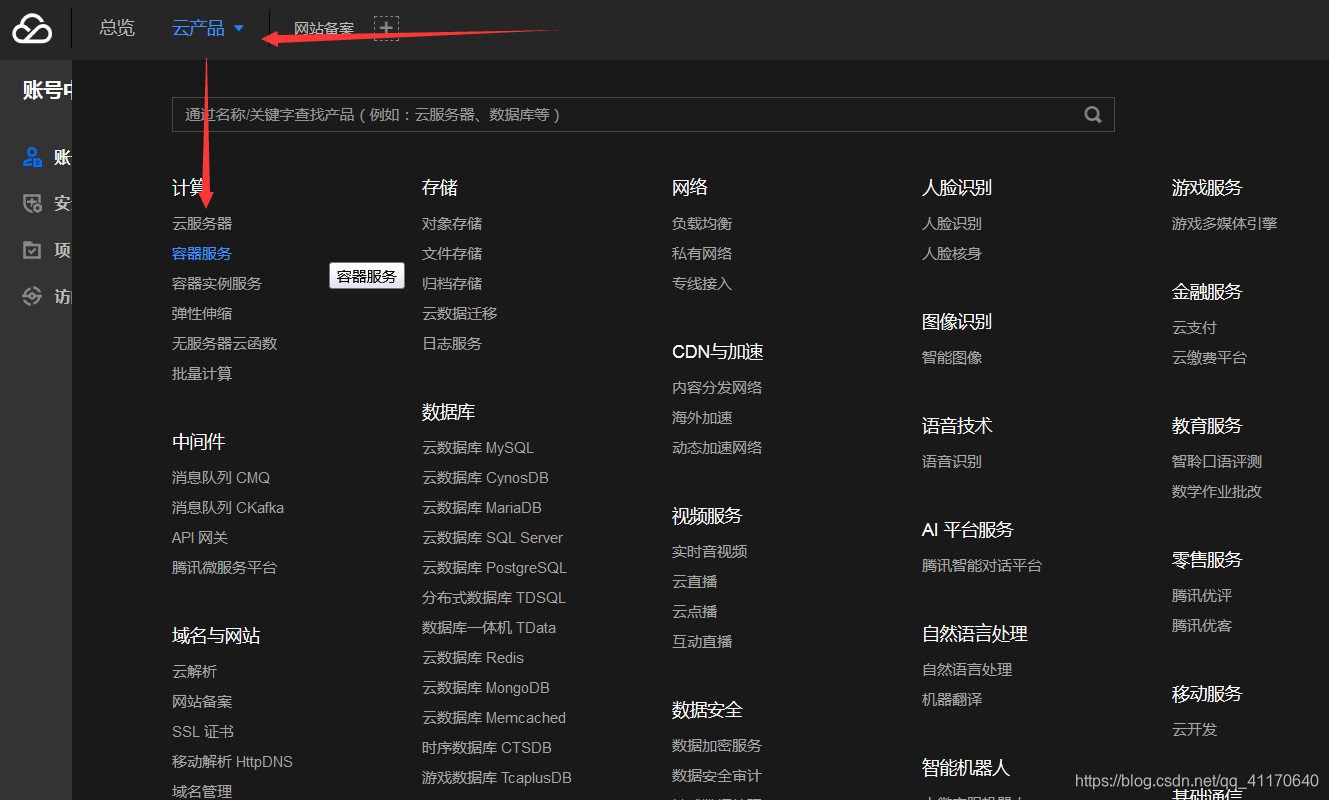The width and height of the screenshot is (1329, 800).
Task: Open 批量计算
Action: pos(202,374)
